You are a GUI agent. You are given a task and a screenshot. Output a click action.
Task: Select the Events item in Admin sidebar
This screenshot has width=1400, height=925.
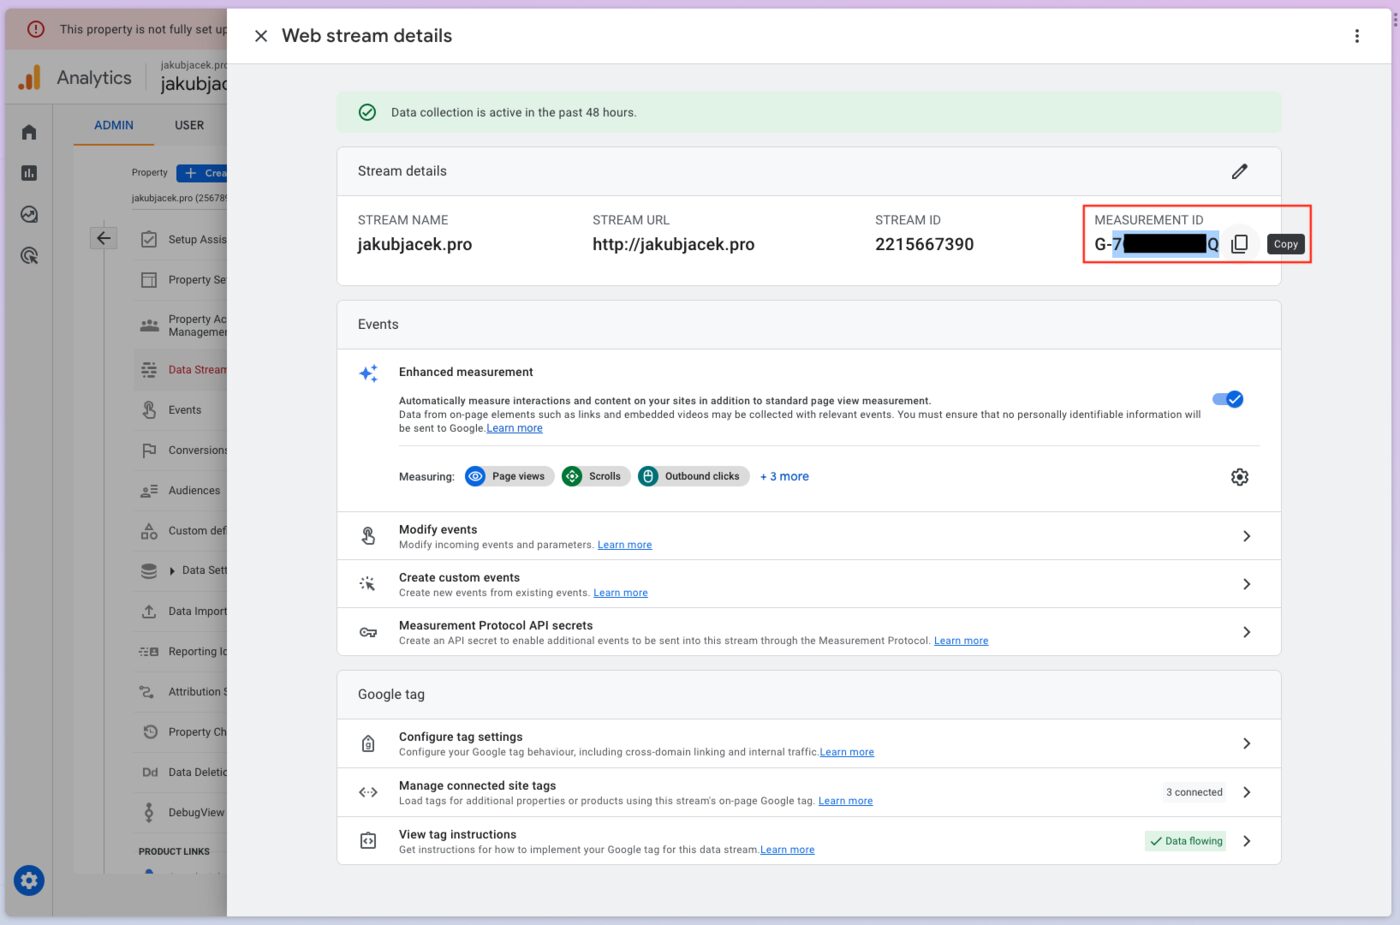click(x=186, y=409)
